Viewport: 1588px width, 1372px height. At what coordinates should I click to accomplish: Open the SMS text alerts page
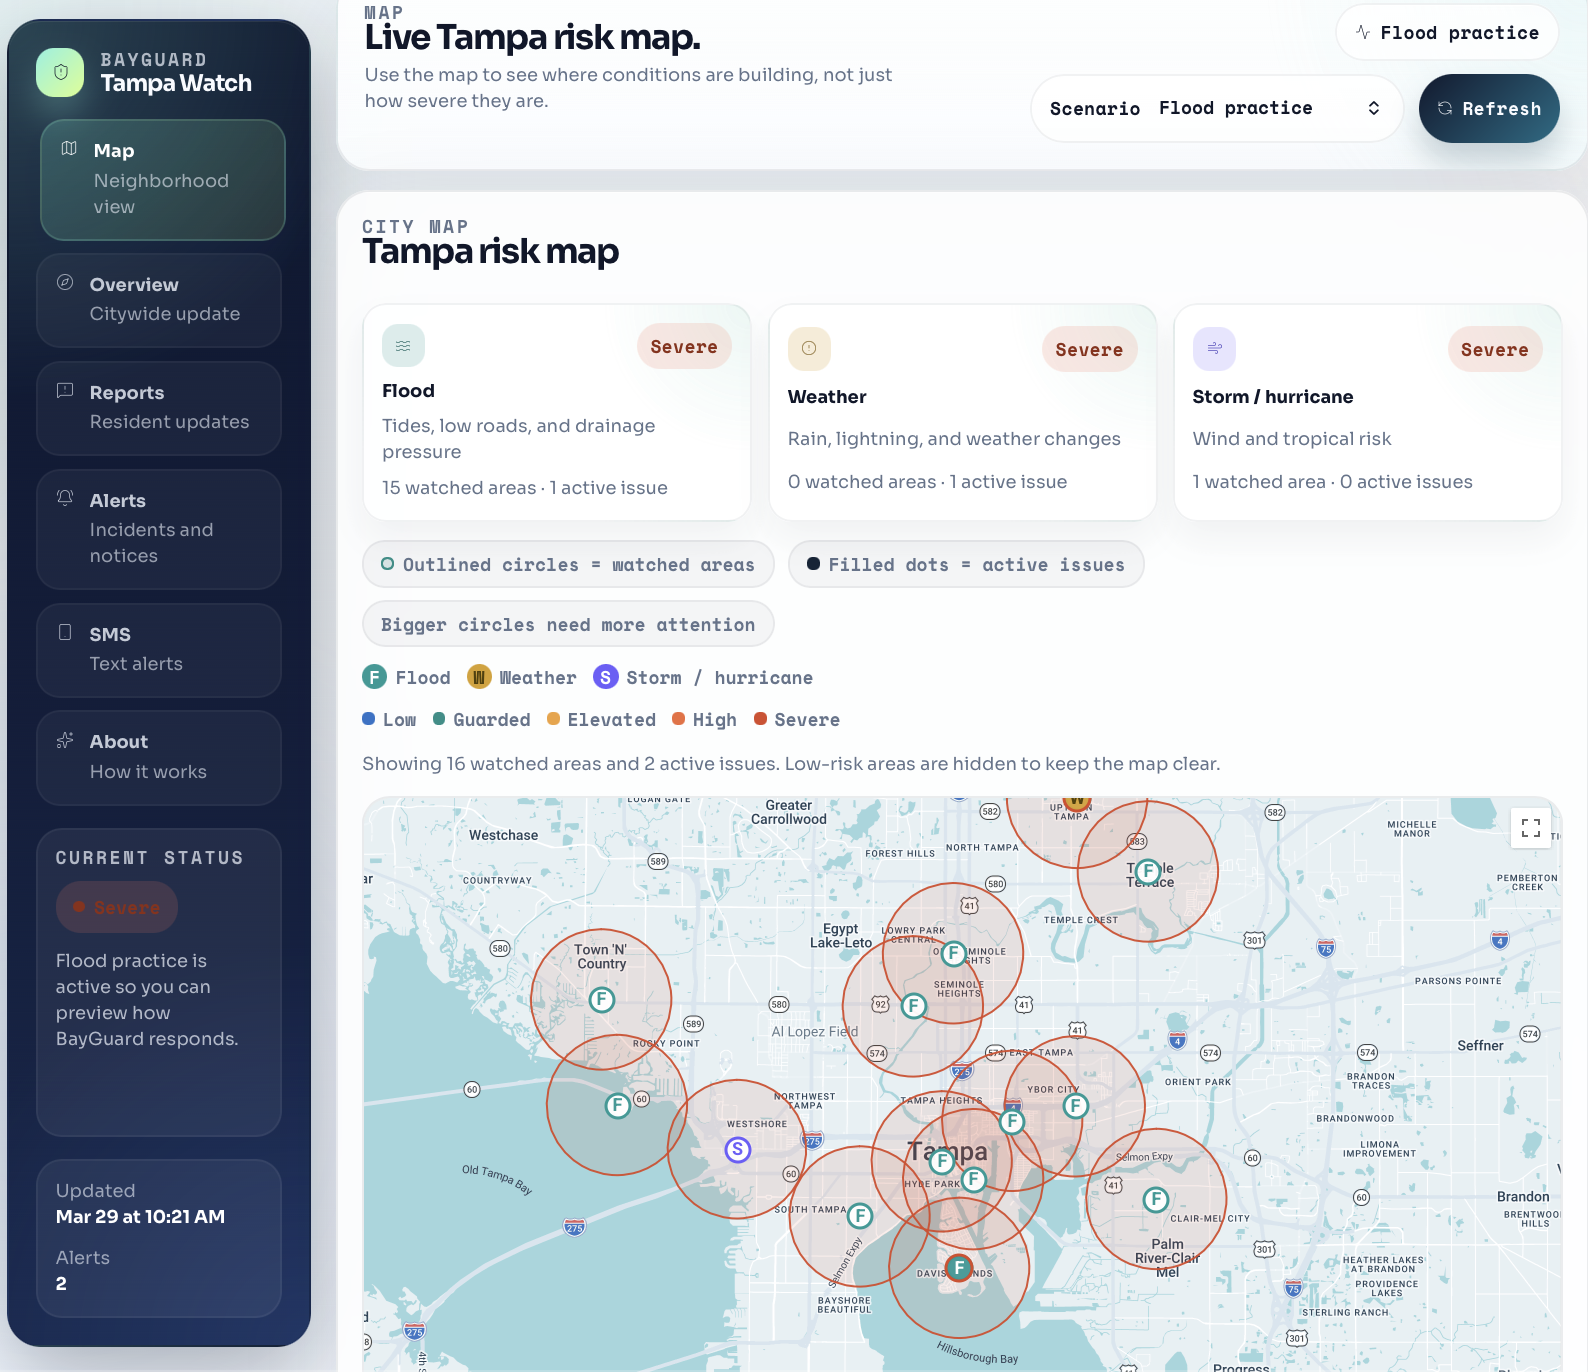159,650
